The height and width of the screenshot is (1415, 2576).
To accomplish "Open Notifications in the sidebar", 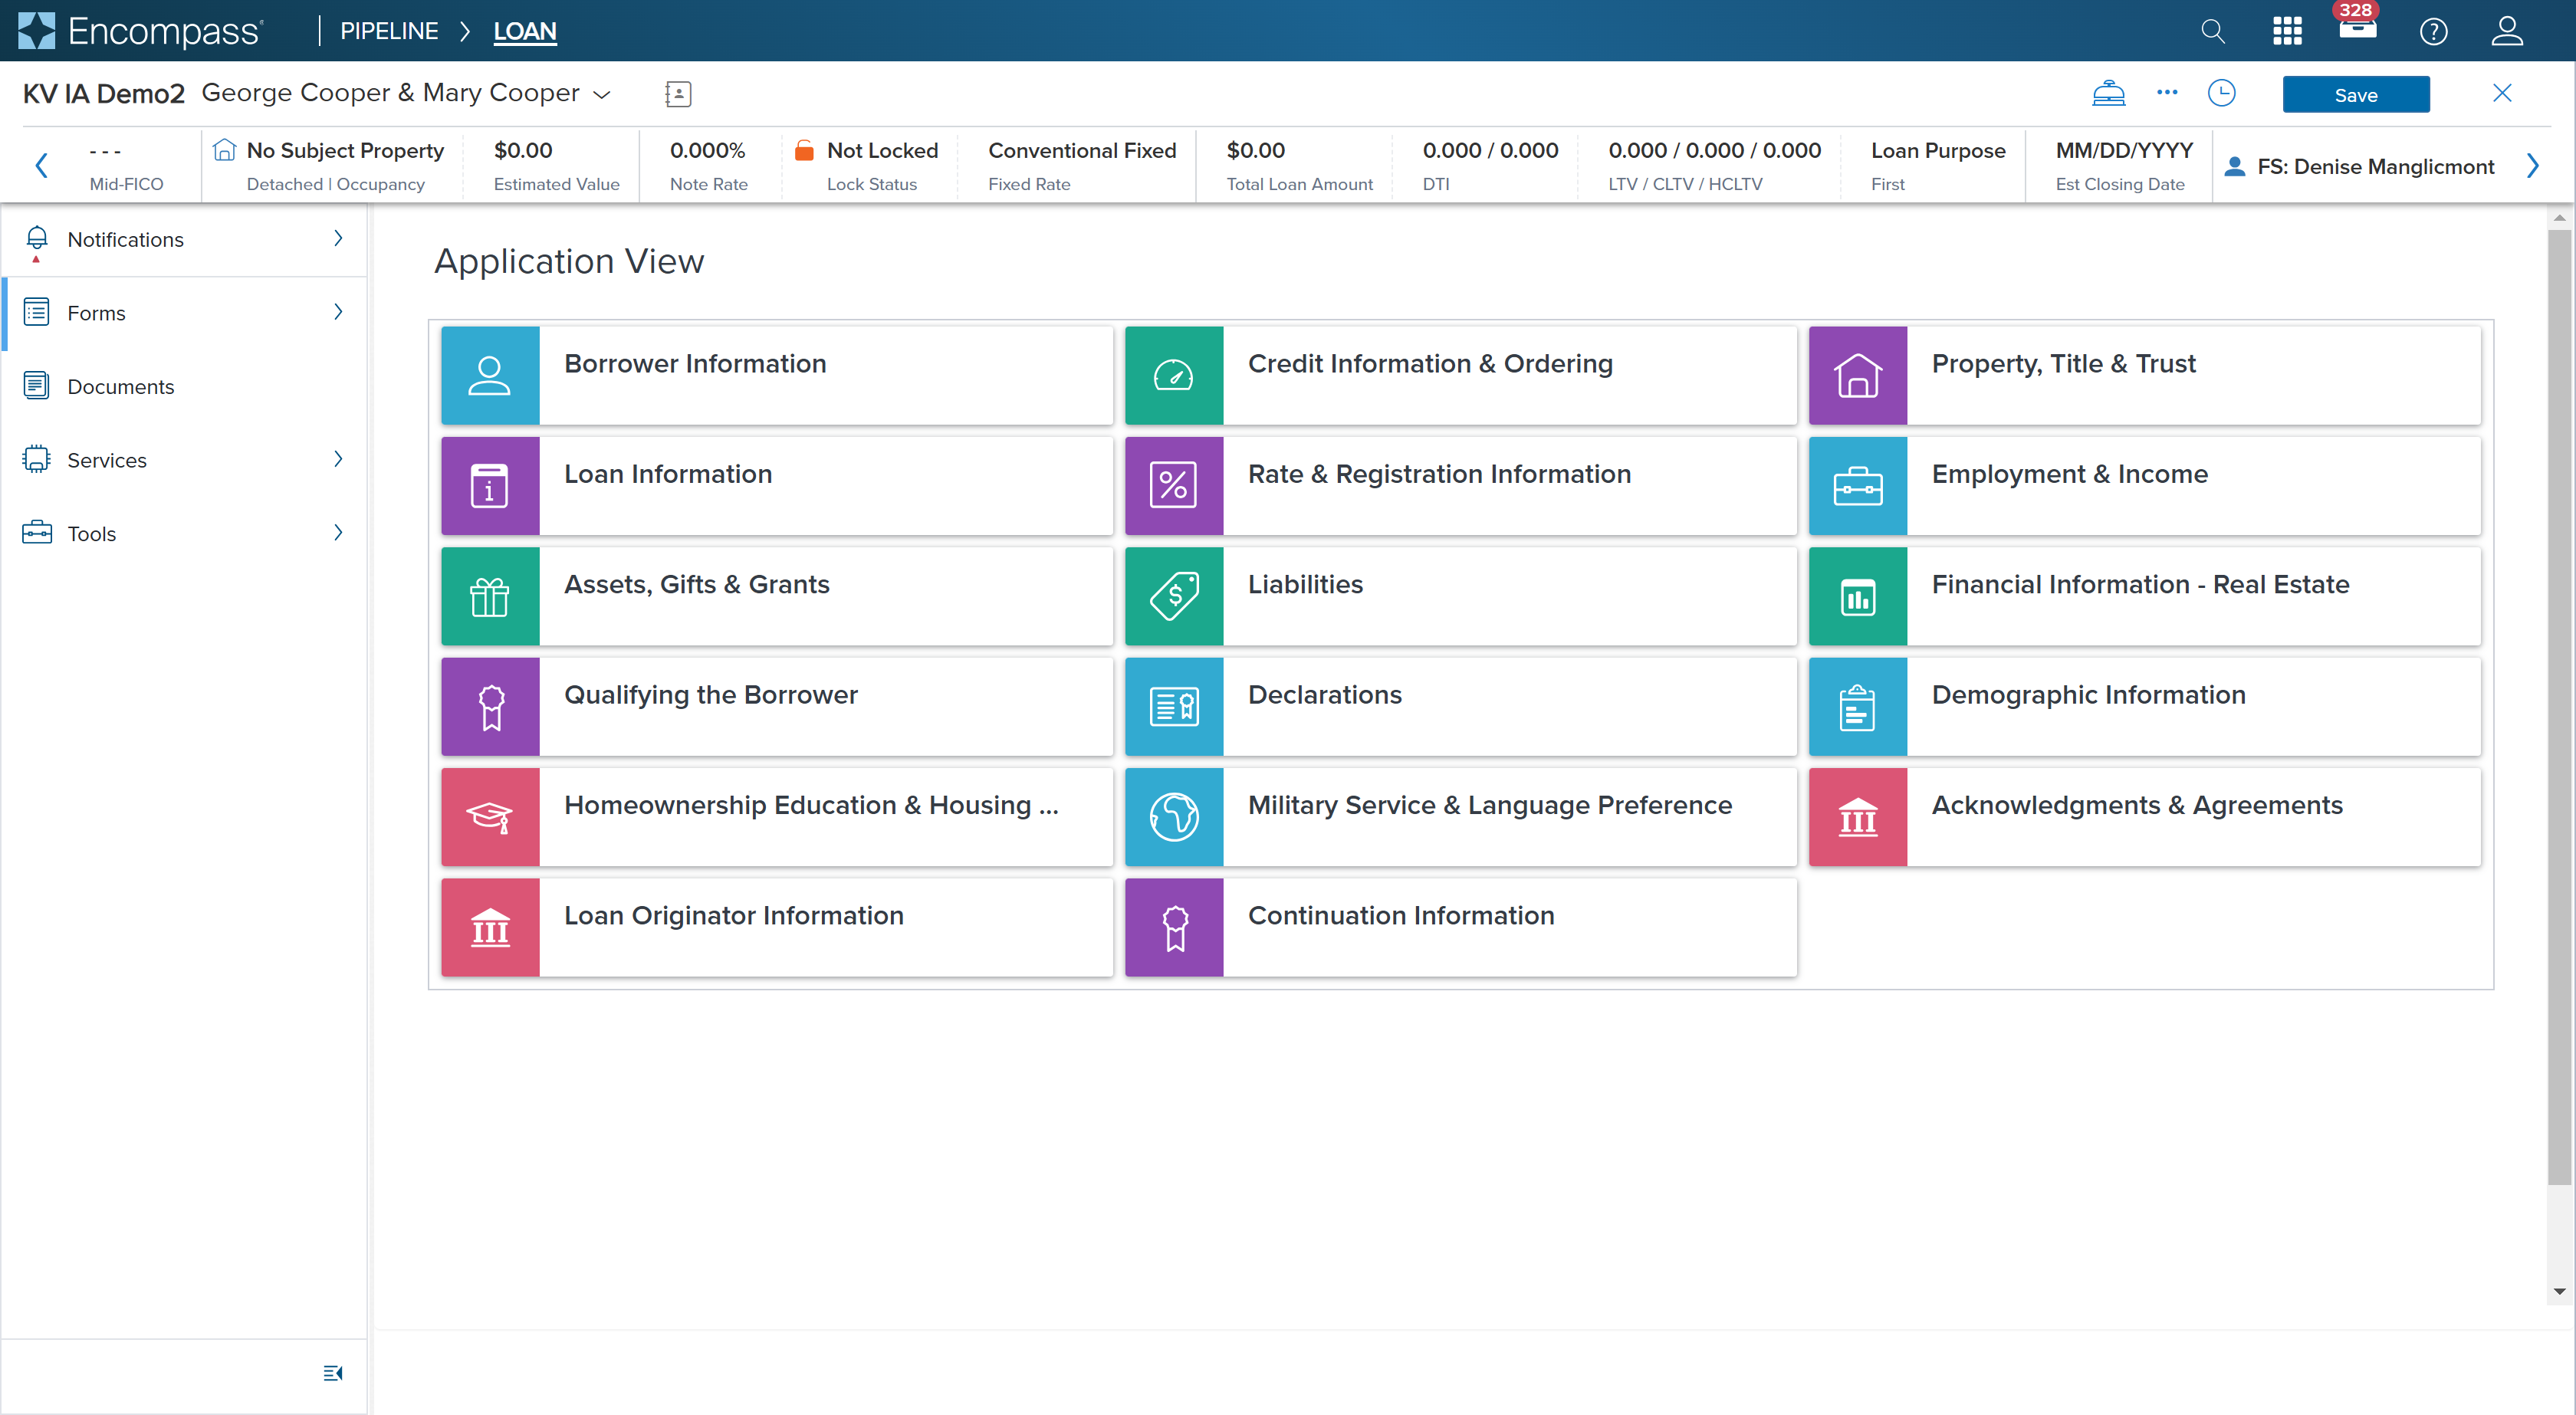I will (x=185, y=239).
